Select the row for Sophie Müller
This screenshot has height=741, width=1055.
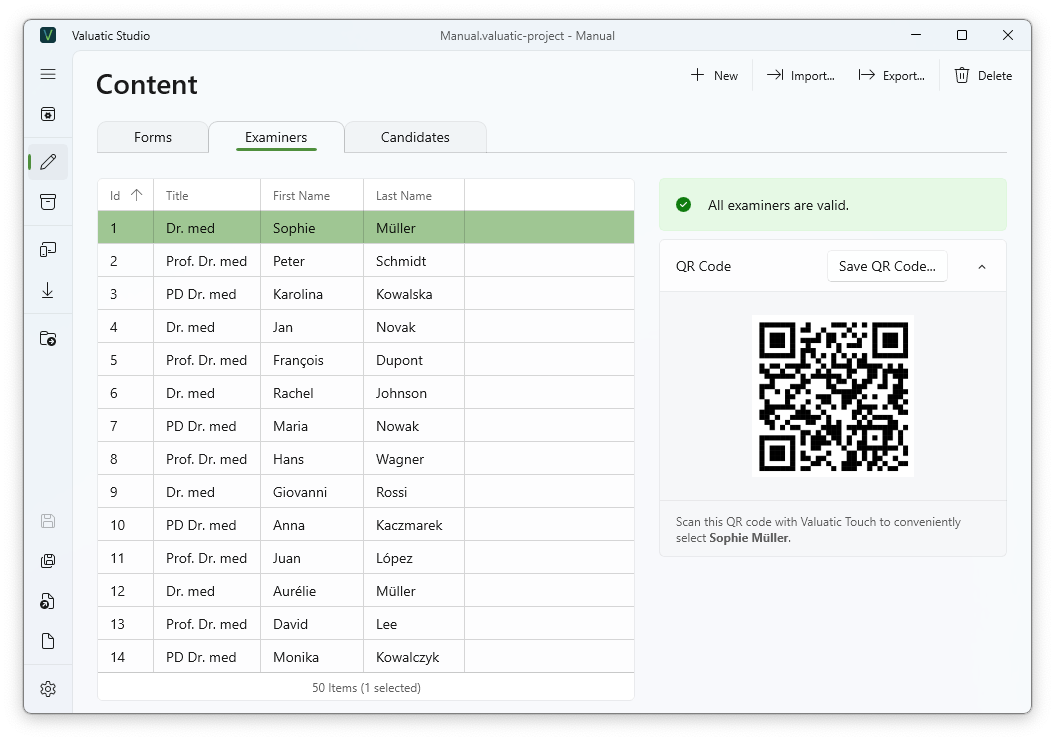click(x=366, y=227)
